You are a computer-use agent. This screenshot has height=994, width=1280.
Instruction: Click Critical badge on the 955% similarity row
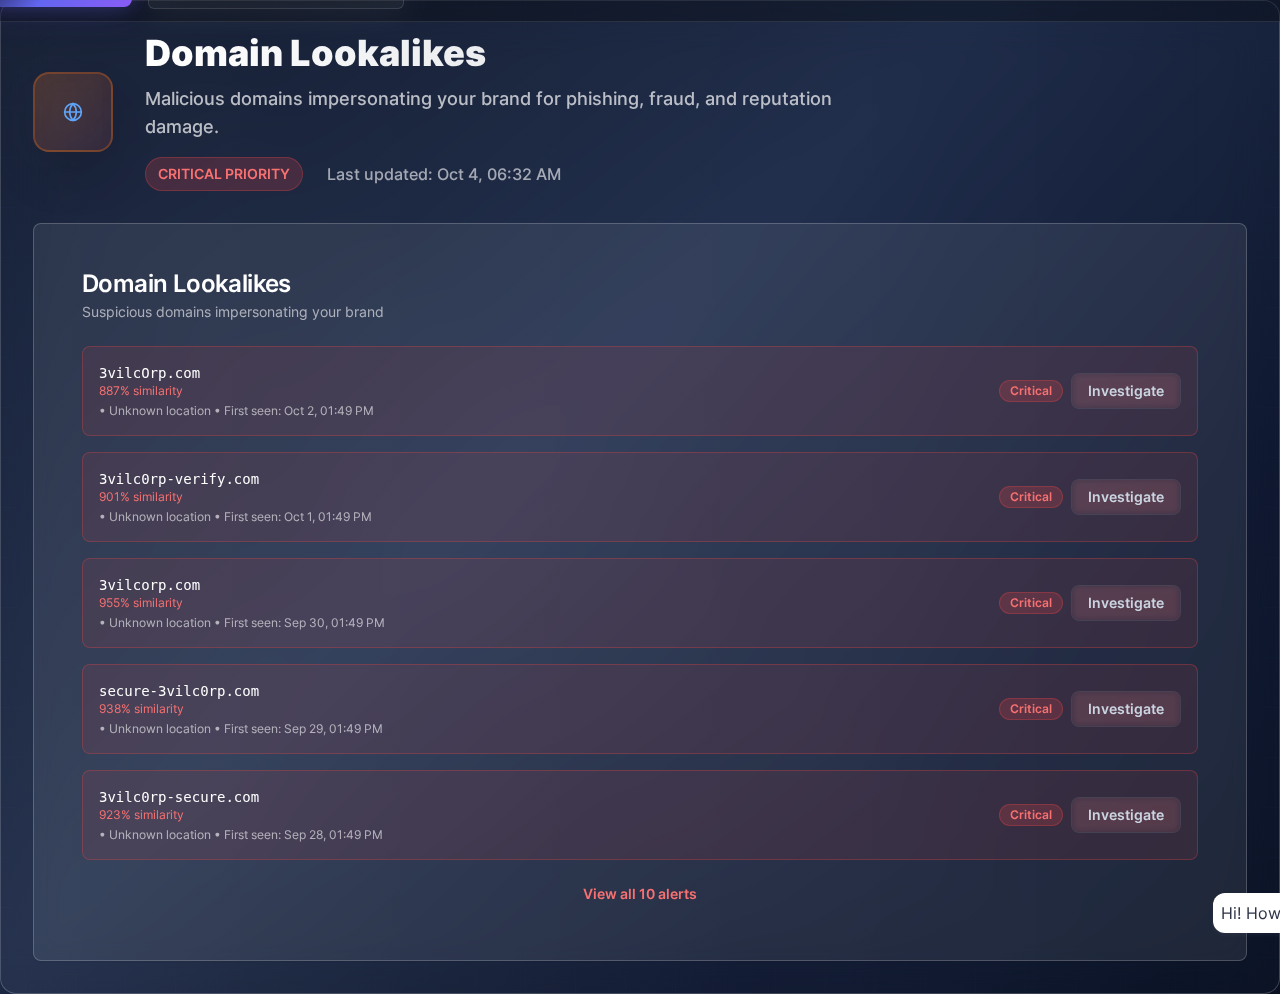[1030, 603]
